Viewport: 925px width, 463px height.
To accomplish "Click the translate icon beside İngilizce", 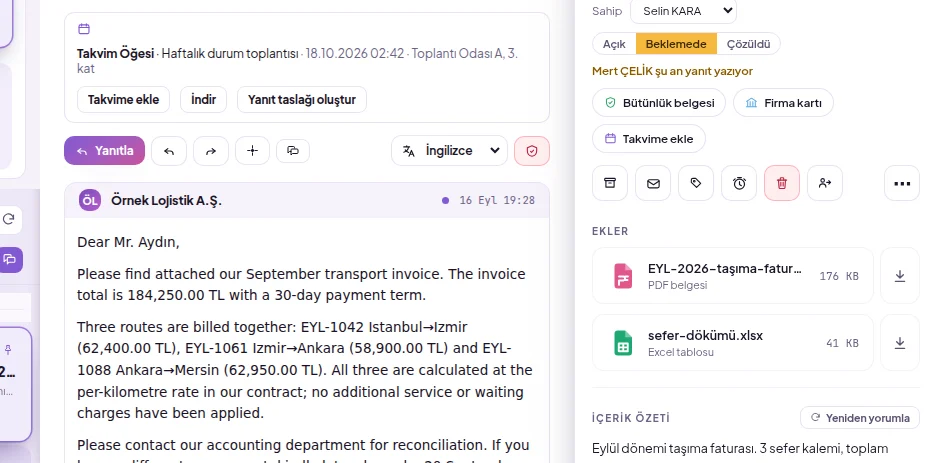I will pyautogui.click(x=409, y=151).
